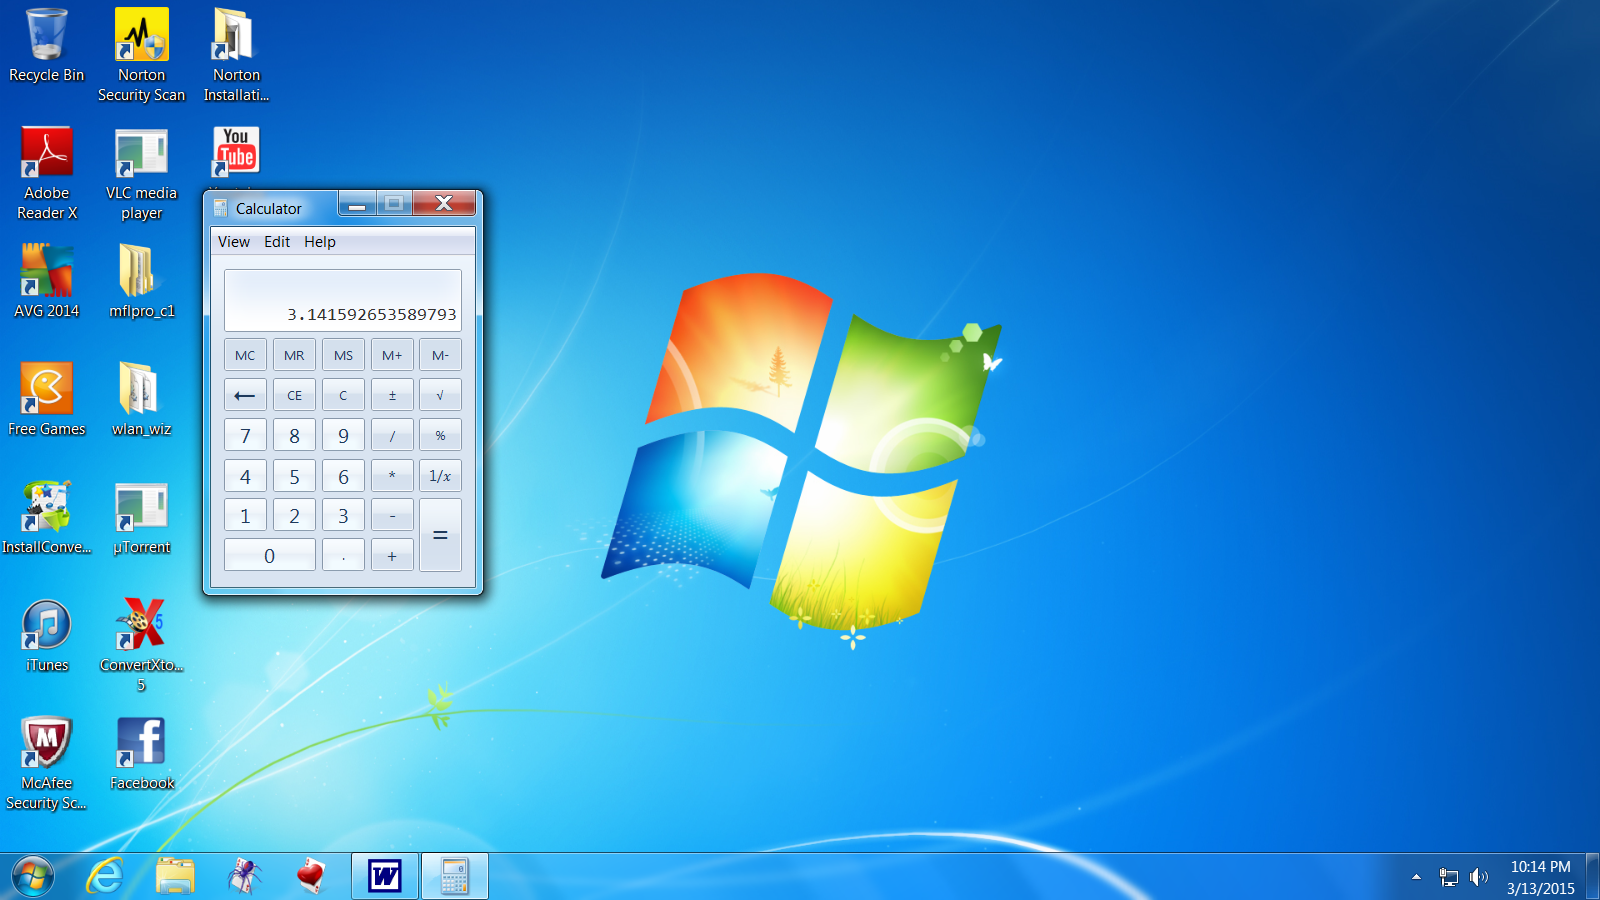Select the mflpro_c1 folder
This screenshot has width=1600, height=900.
[141, 281]
